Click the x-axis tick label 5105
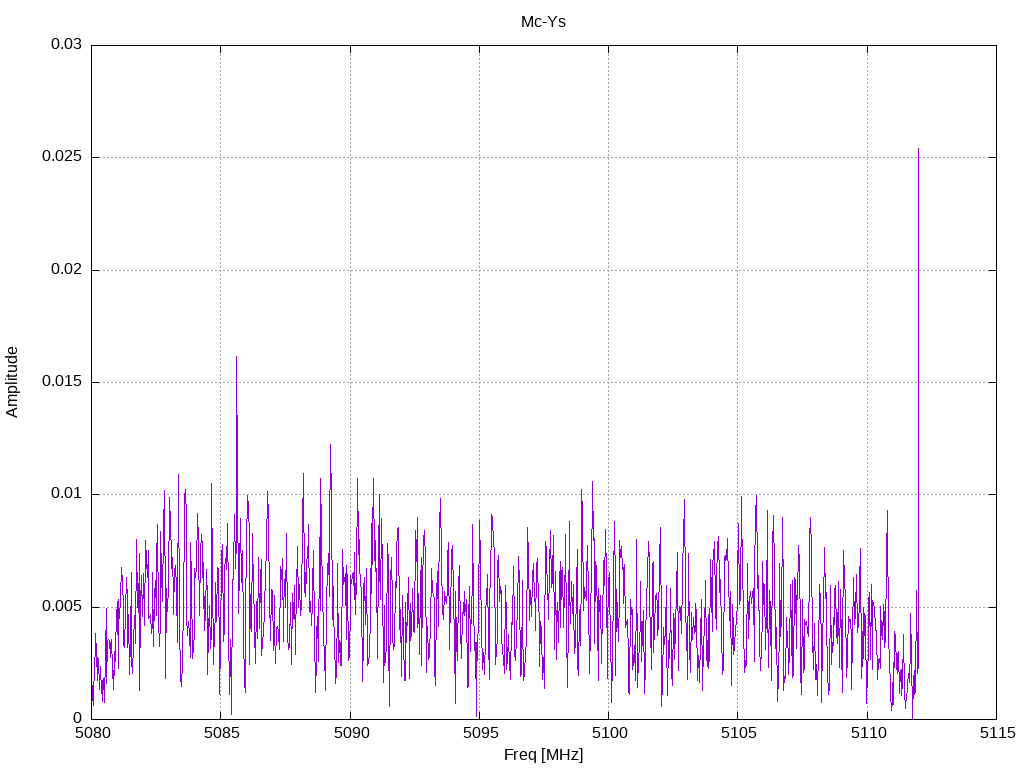Viewport: 1024px width, 768px height. pos(739,733)
